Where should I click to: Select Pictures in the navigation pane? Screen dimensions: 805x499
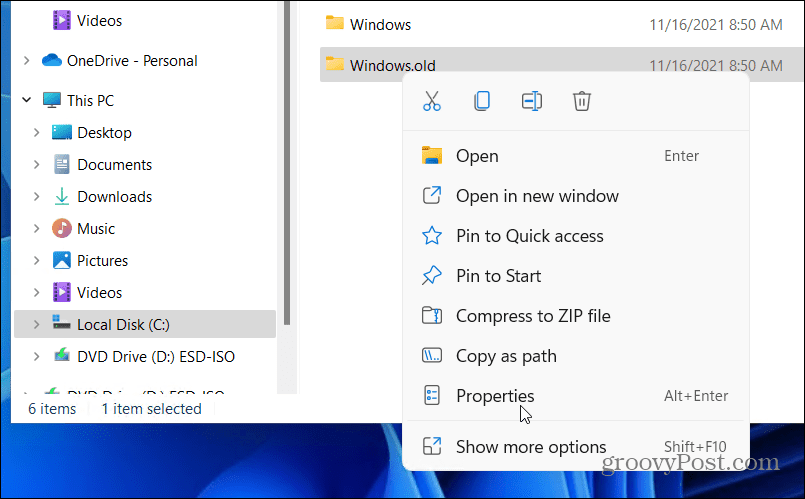tap(102, 260)
